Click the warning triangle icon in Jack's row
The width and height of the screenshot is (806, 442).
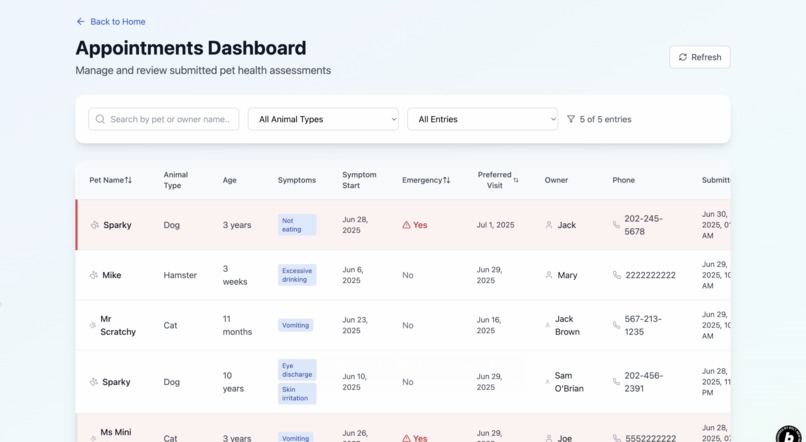point(406,225)
